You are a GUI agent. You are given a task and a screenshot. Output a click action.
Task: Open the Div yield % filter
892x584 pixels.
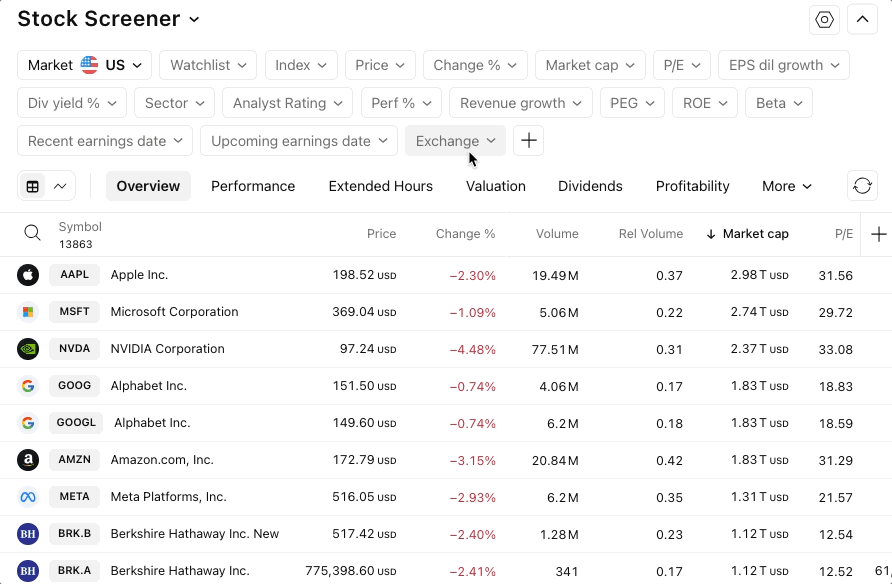tap(72, 103)
